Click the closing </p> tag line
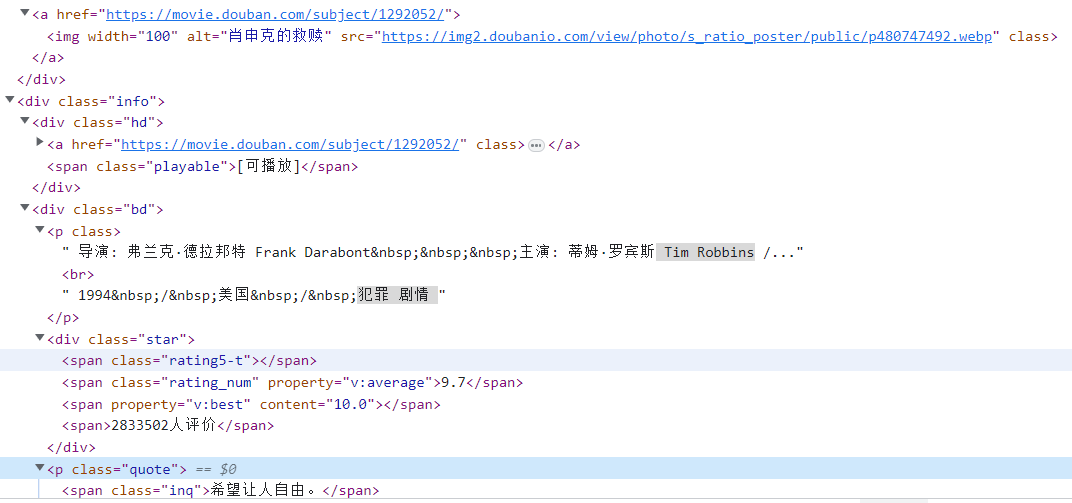The image size is (1072, 503). 63,317
